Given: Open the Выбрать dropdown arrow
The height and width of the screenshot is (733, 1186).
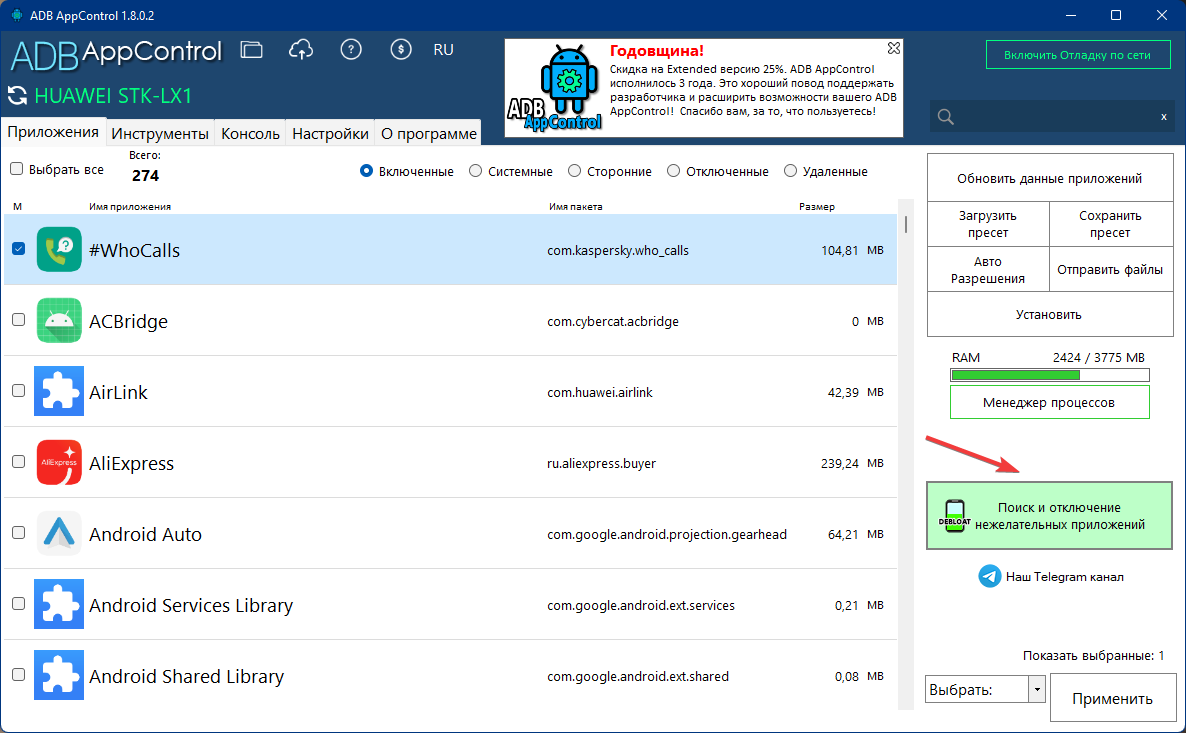Looking at the screenshot, I should 1037,689.
